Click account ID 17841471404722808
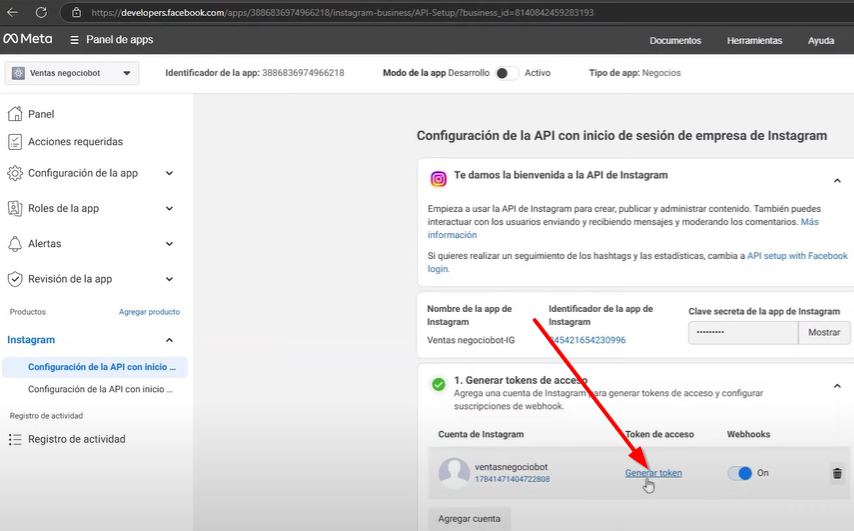This screenshot has height=531, width=854. pos(512,479)
